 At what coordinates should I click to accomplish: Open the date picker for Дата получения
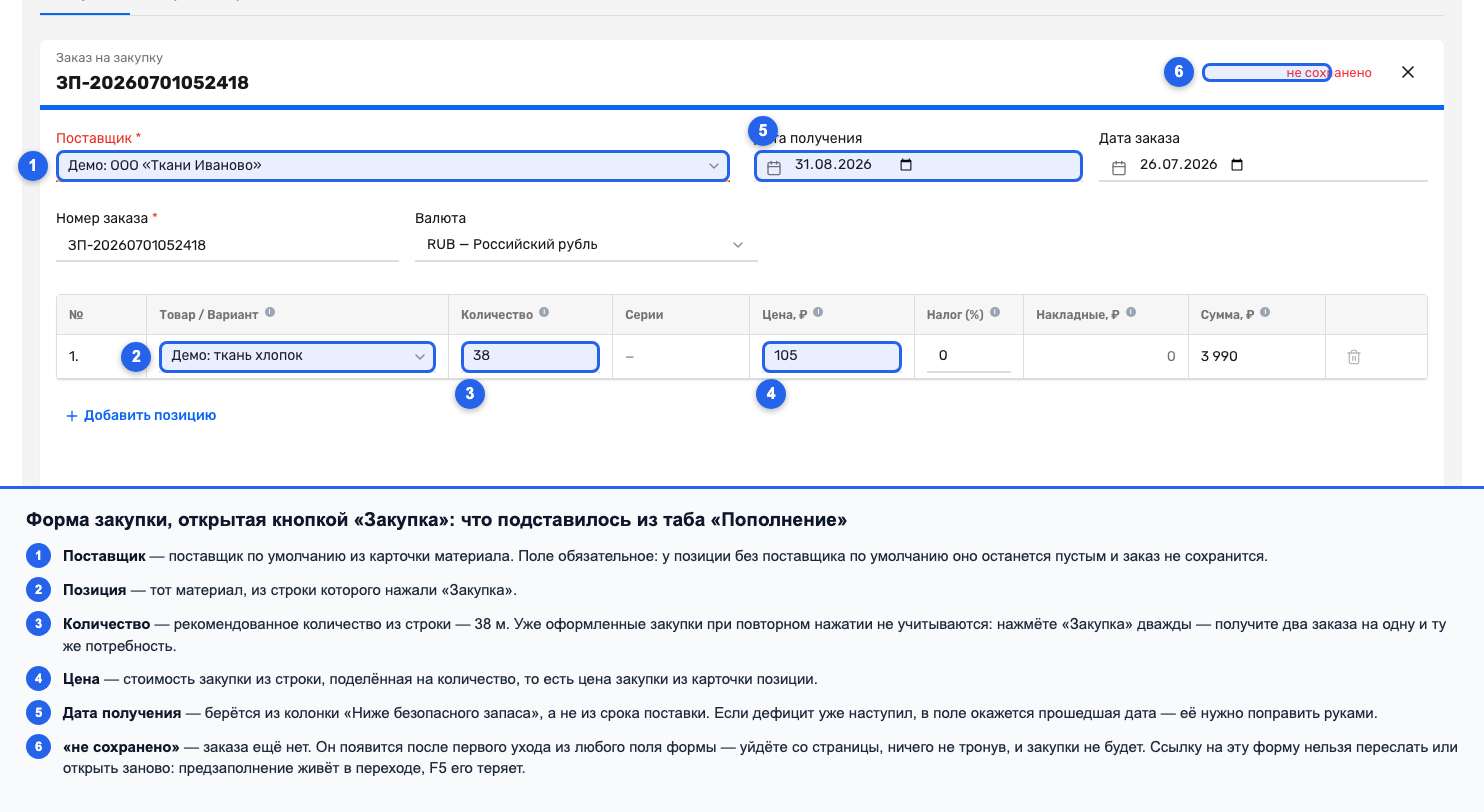[x=906, y=165]
